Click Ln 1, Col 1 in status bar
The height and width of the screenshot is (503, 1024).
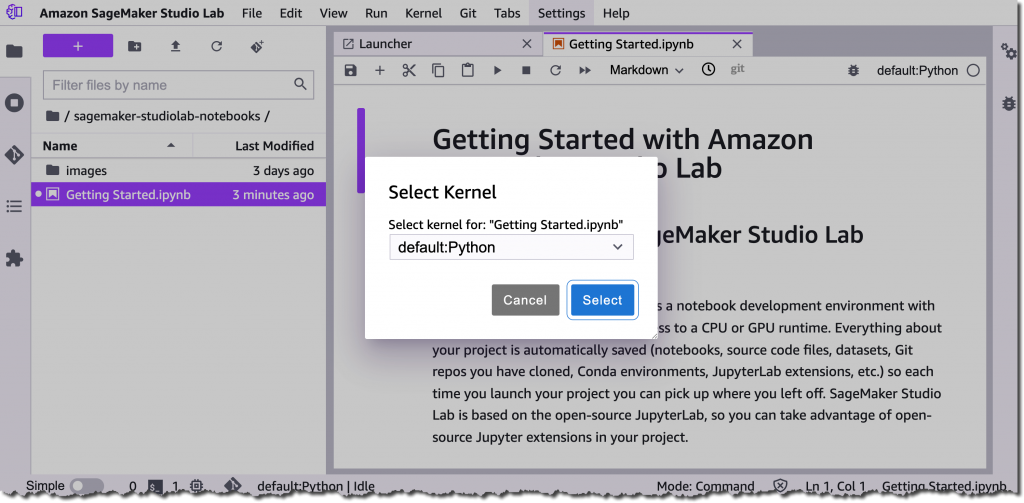tap(836, 487)
